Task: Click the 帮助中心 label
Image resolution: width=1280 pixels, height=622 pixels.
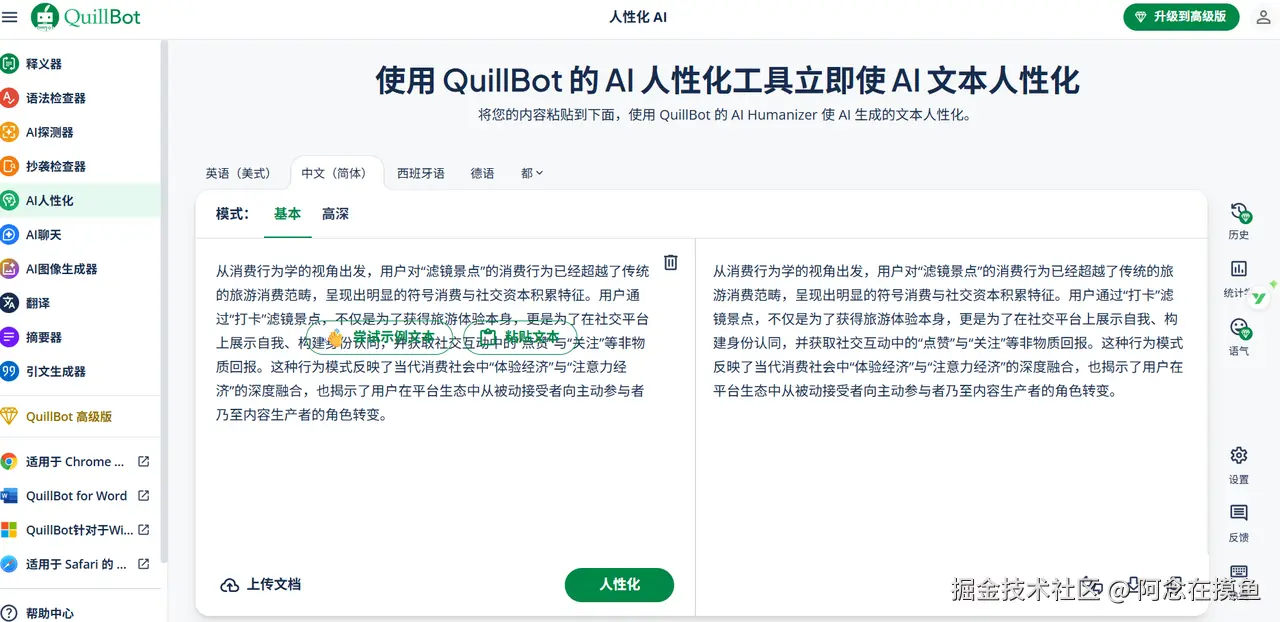Action: click(50, 613)
